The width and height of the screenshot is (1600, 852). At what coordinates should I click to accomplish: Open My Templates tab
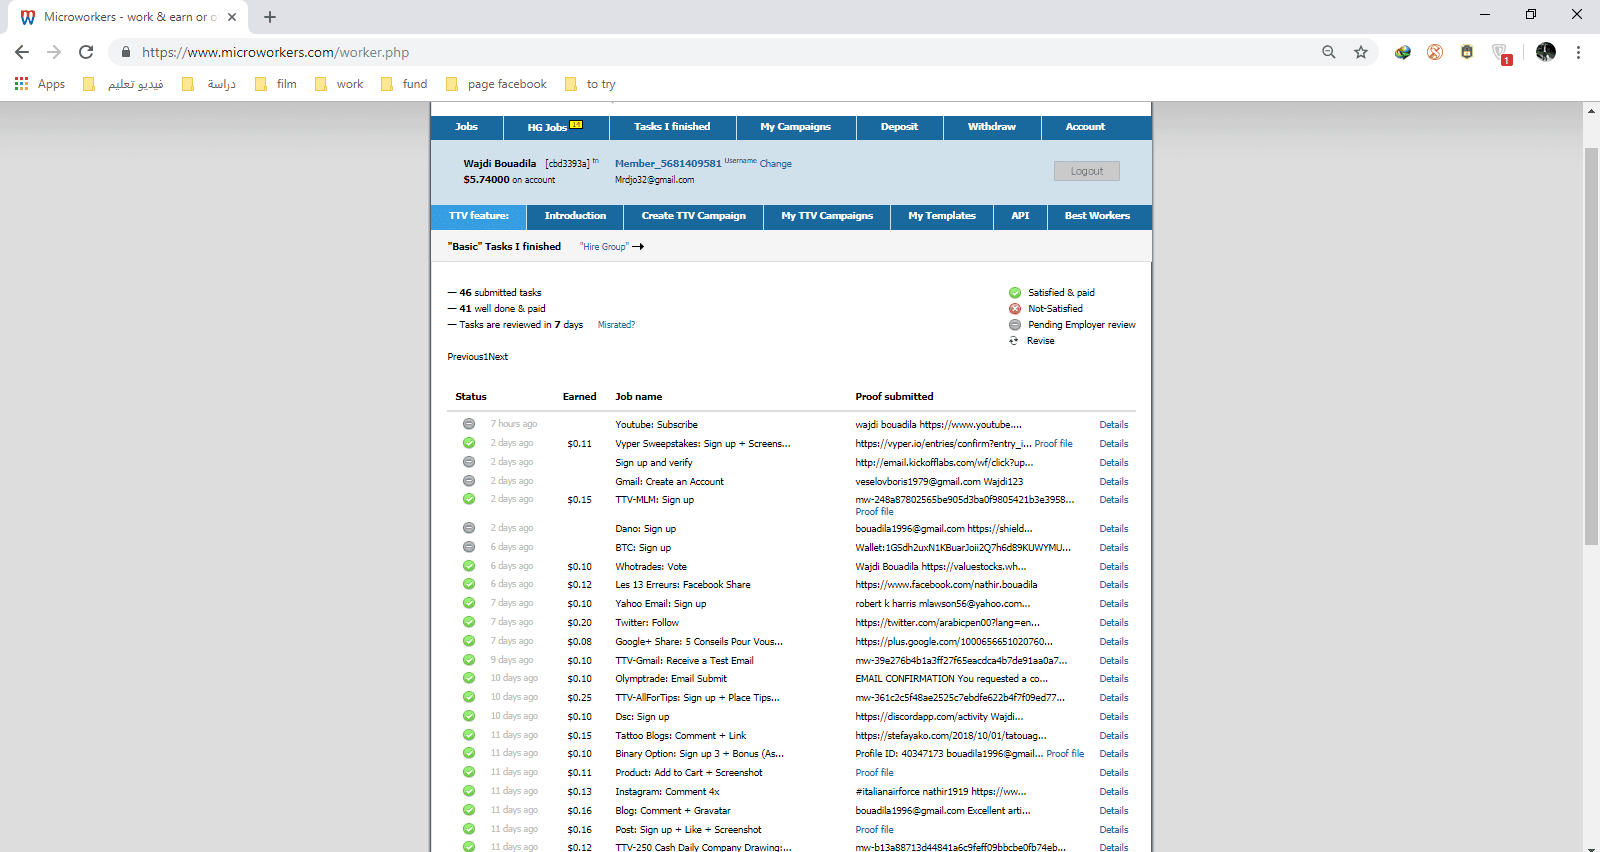(942, 216)
